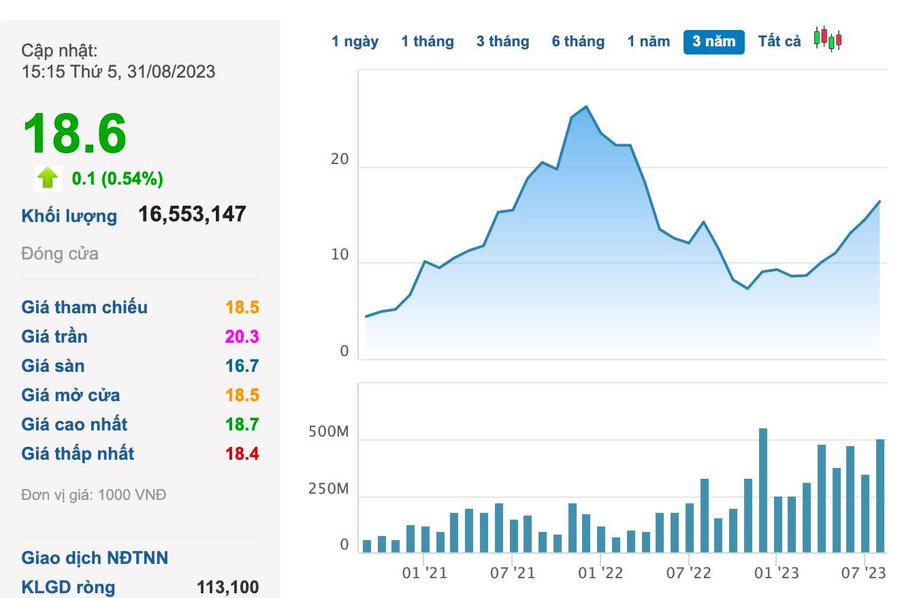Screen dimensions: 900x598
Task: Click the current price 18.6
Action: tap(75, 134)
